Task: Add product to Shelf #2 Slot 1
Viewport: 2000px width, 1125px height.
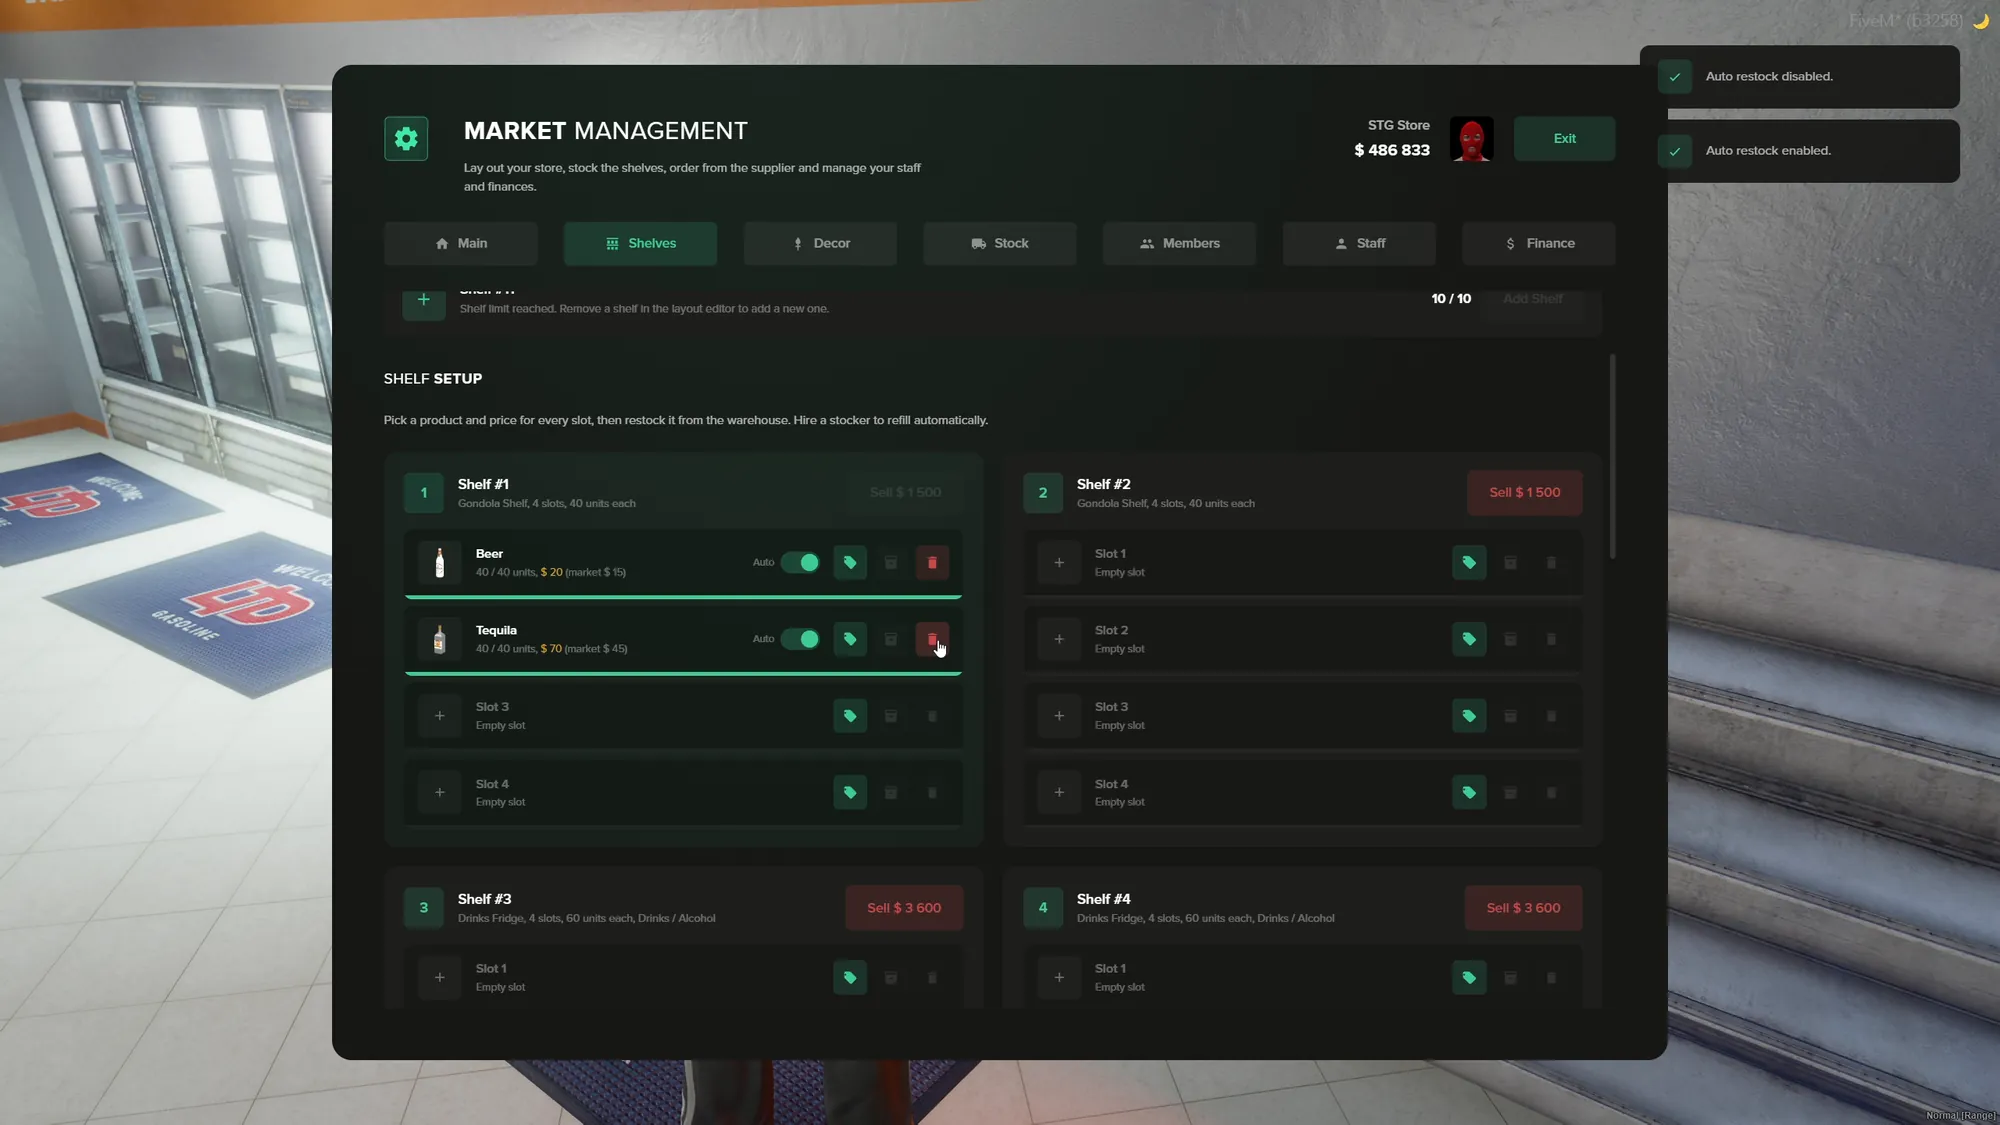Action: [x=1059, y=562]
